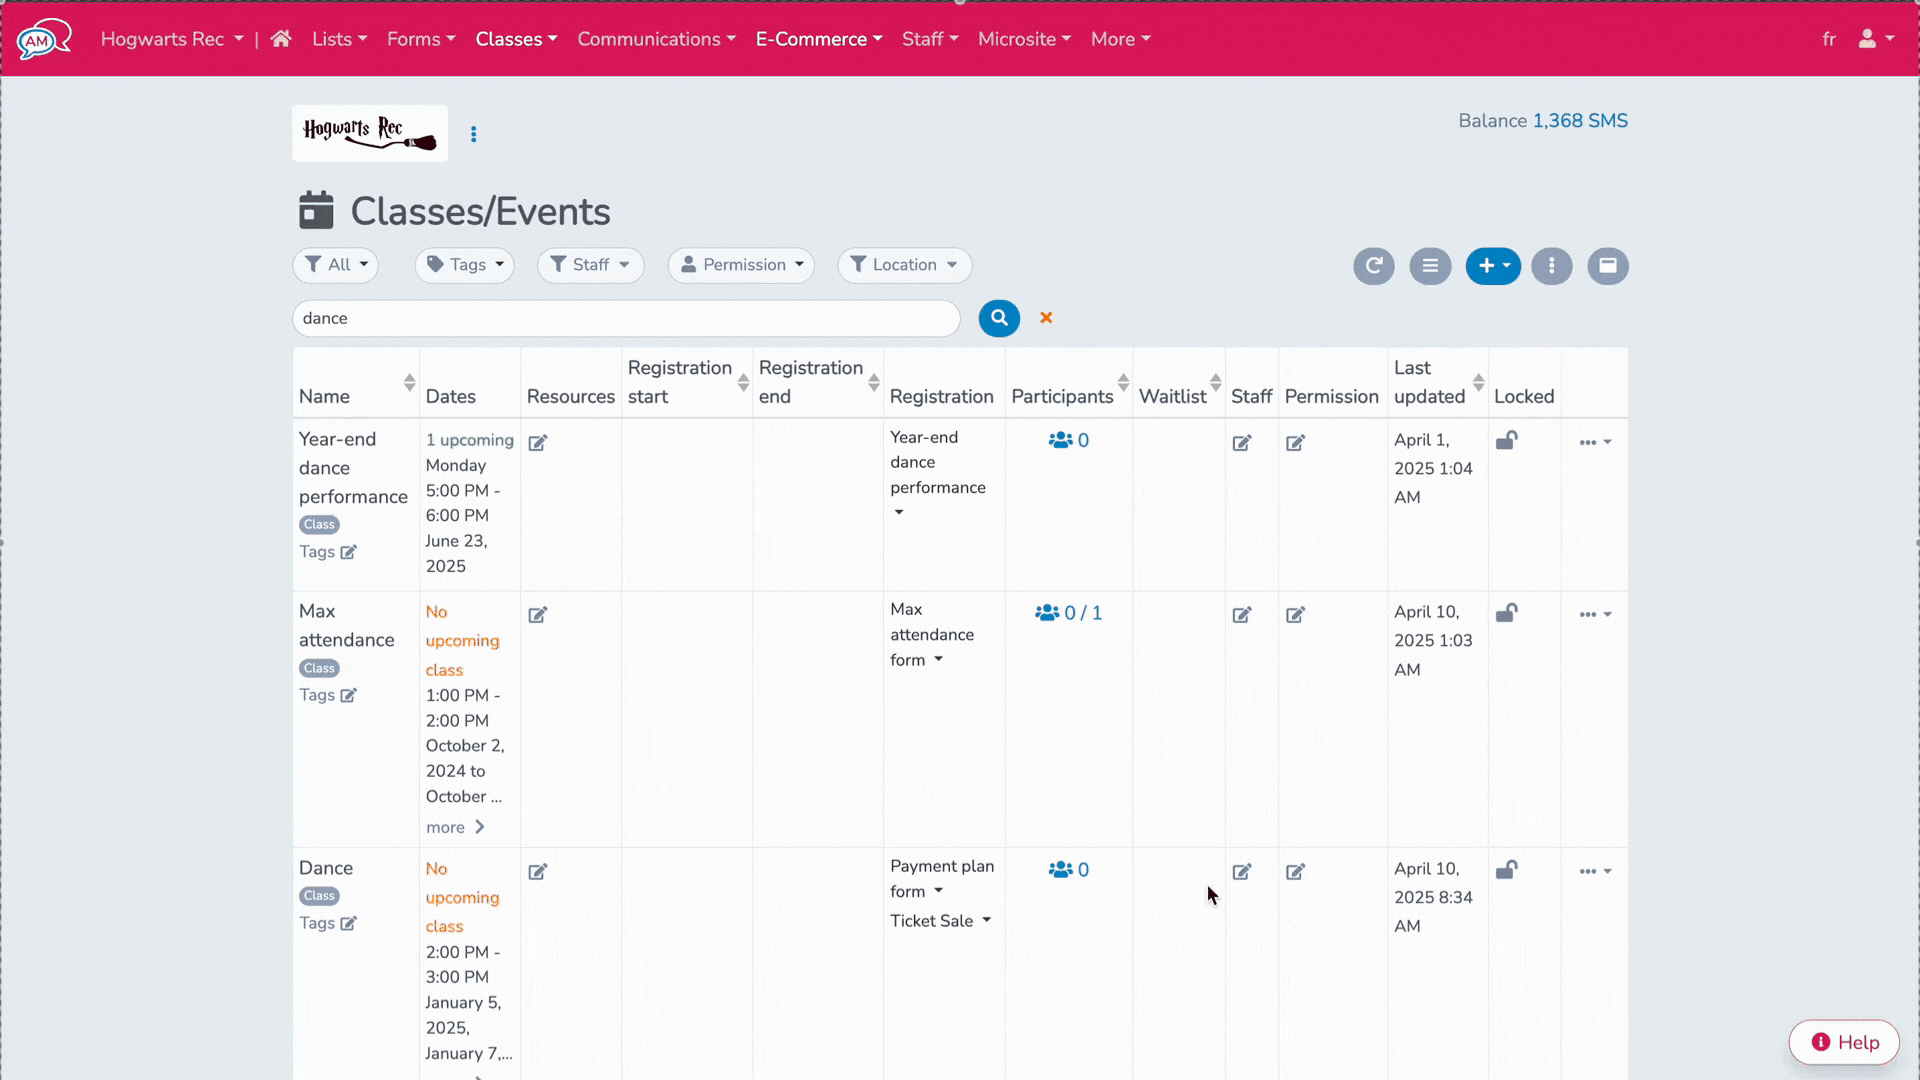The height and width of the screenshot is (1080, 1920).
Task: Open the vertical three-dot options icon
Action: [1552, 265]
